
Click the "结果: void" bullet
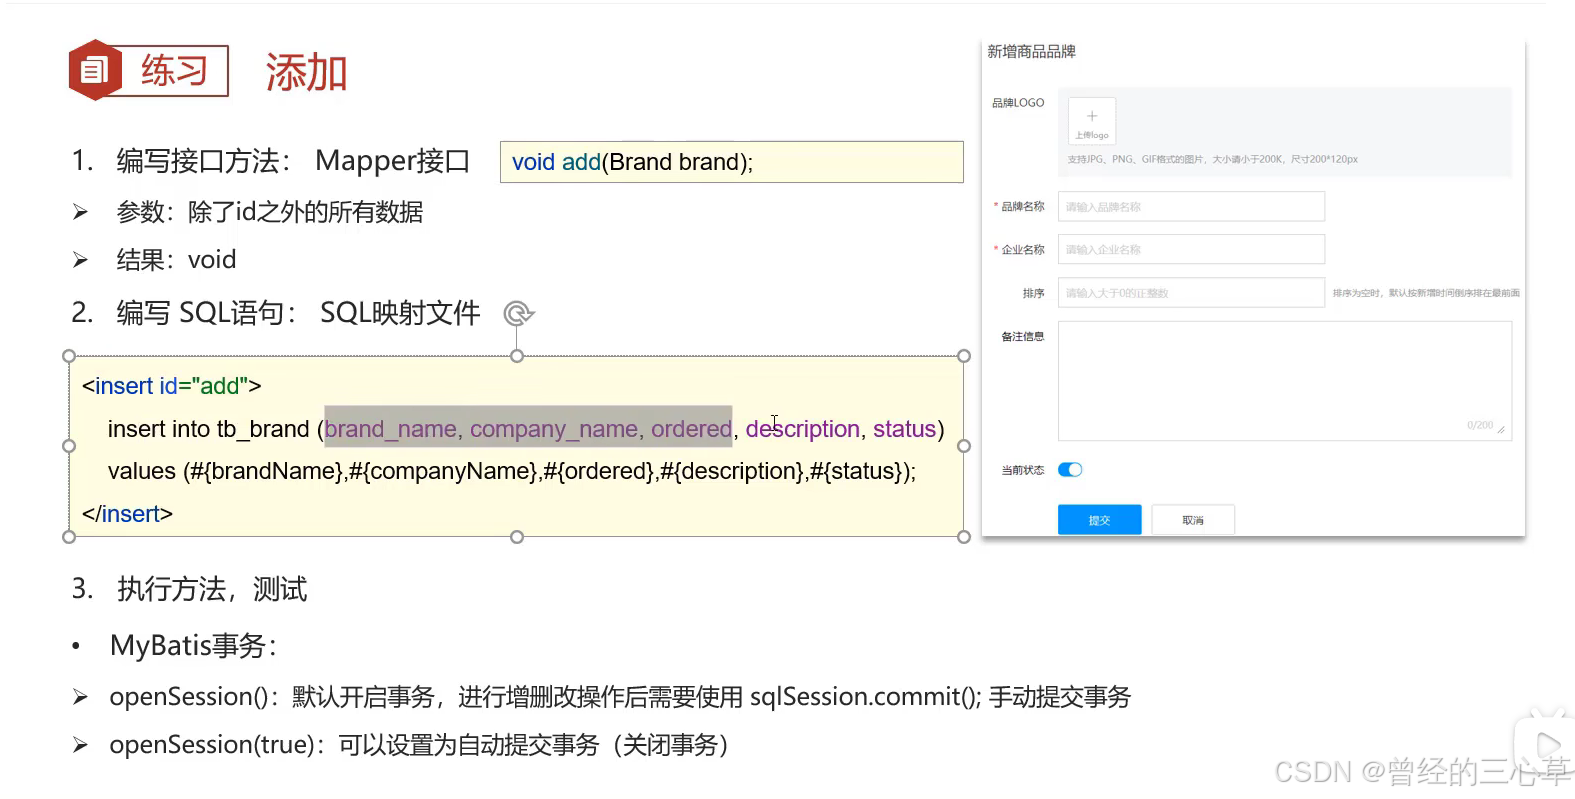click(x=155, y=260)
